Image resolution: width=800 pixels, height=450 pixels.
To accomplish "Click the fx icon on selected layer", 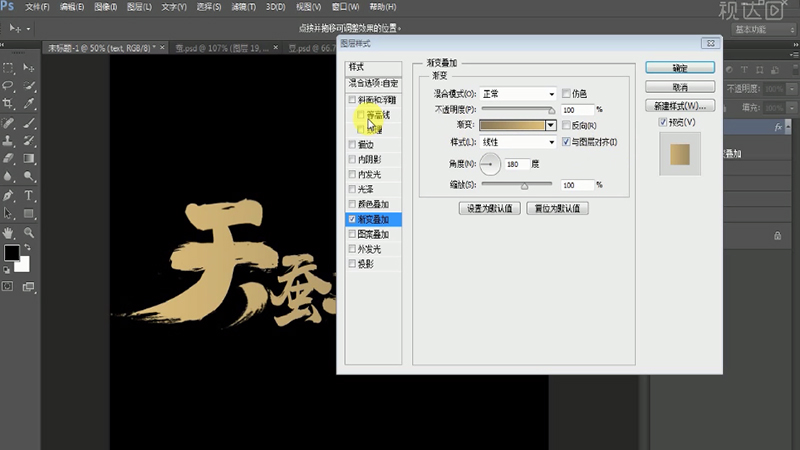I will (778, 128).
